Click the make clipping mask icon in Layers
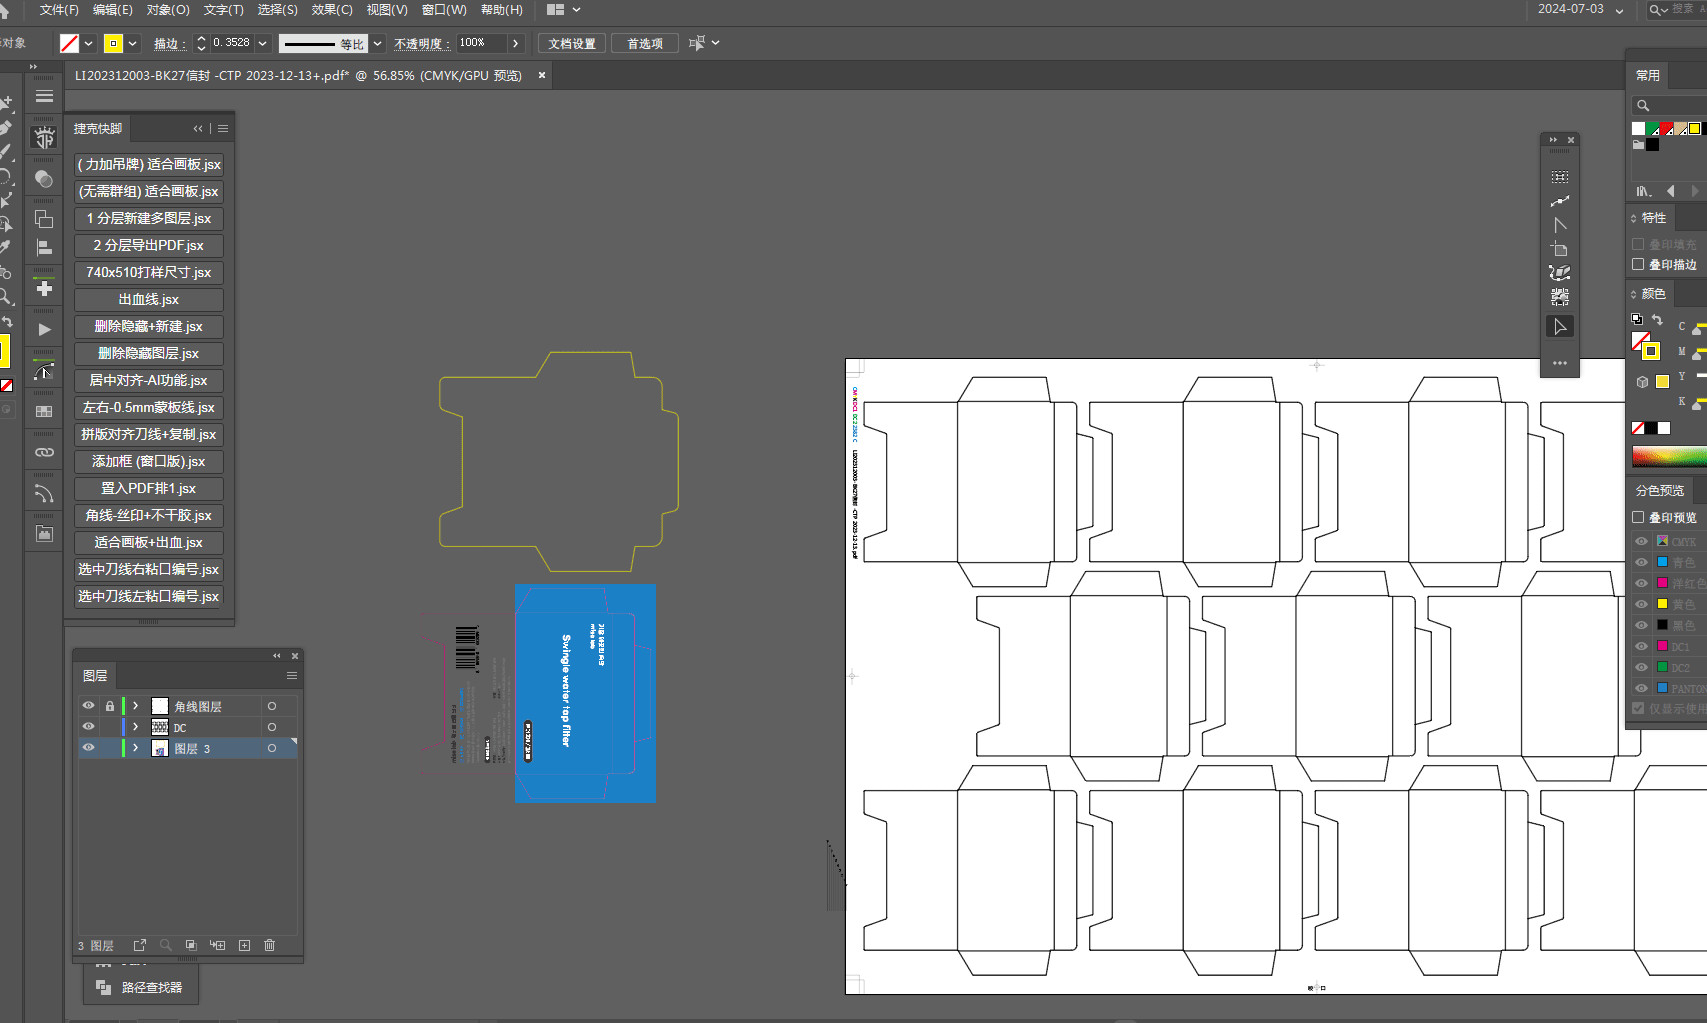Screen dimensions: 1707x1023 coord(190,945)
